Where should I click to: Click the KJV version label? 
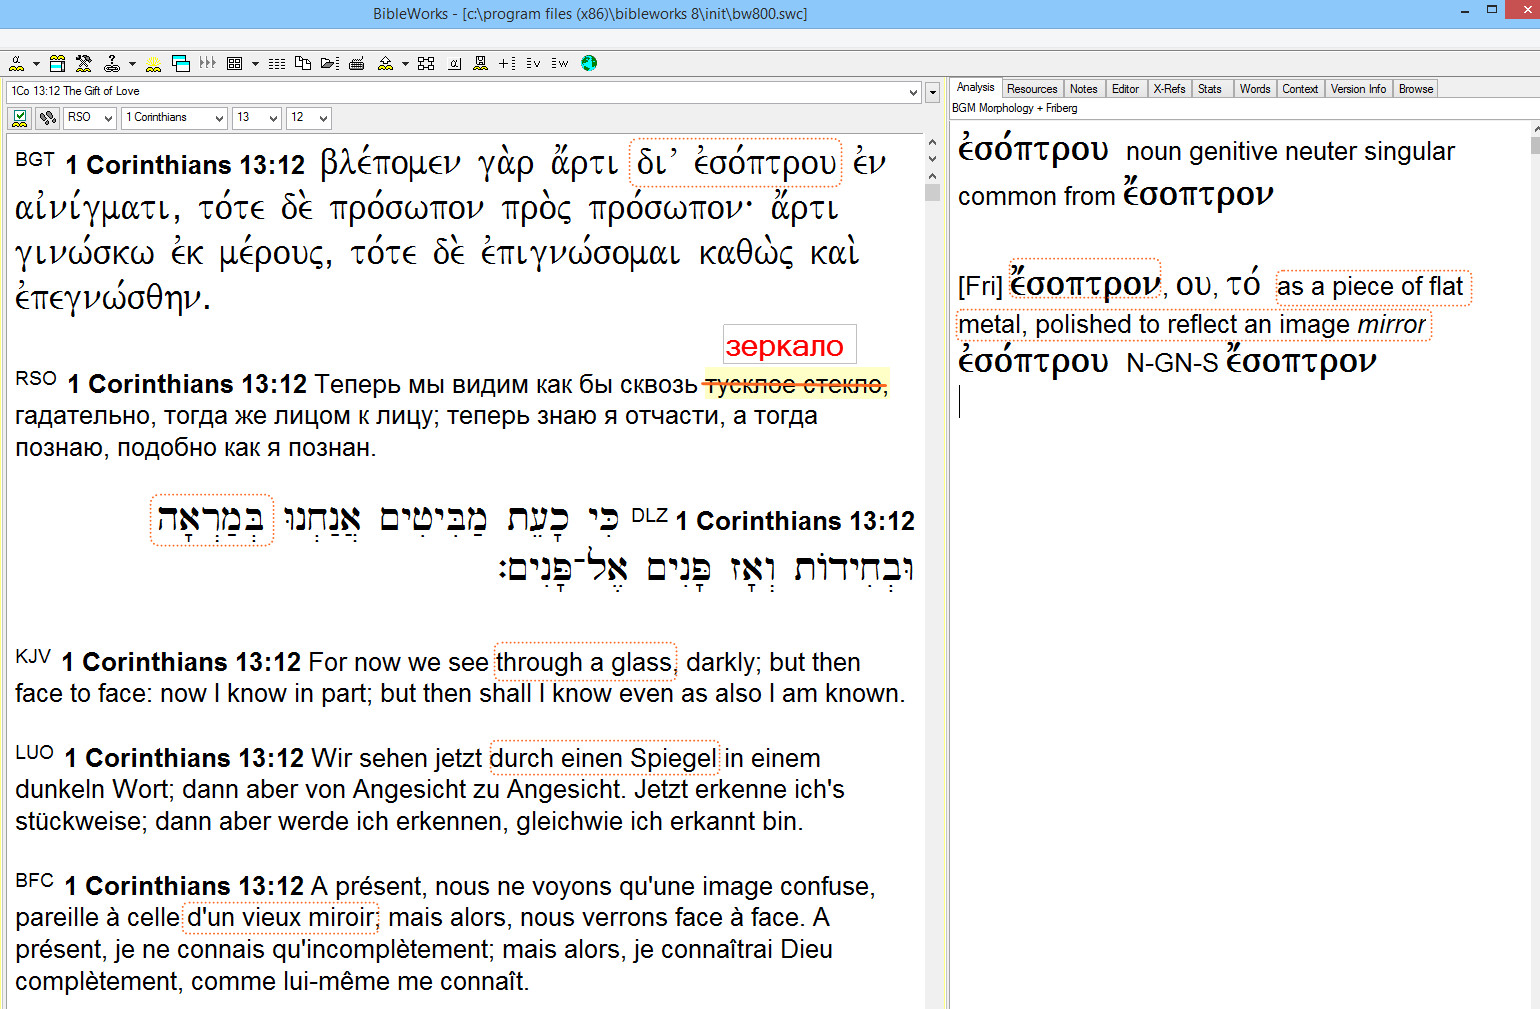pyautogui.click(x=33, y=656)
